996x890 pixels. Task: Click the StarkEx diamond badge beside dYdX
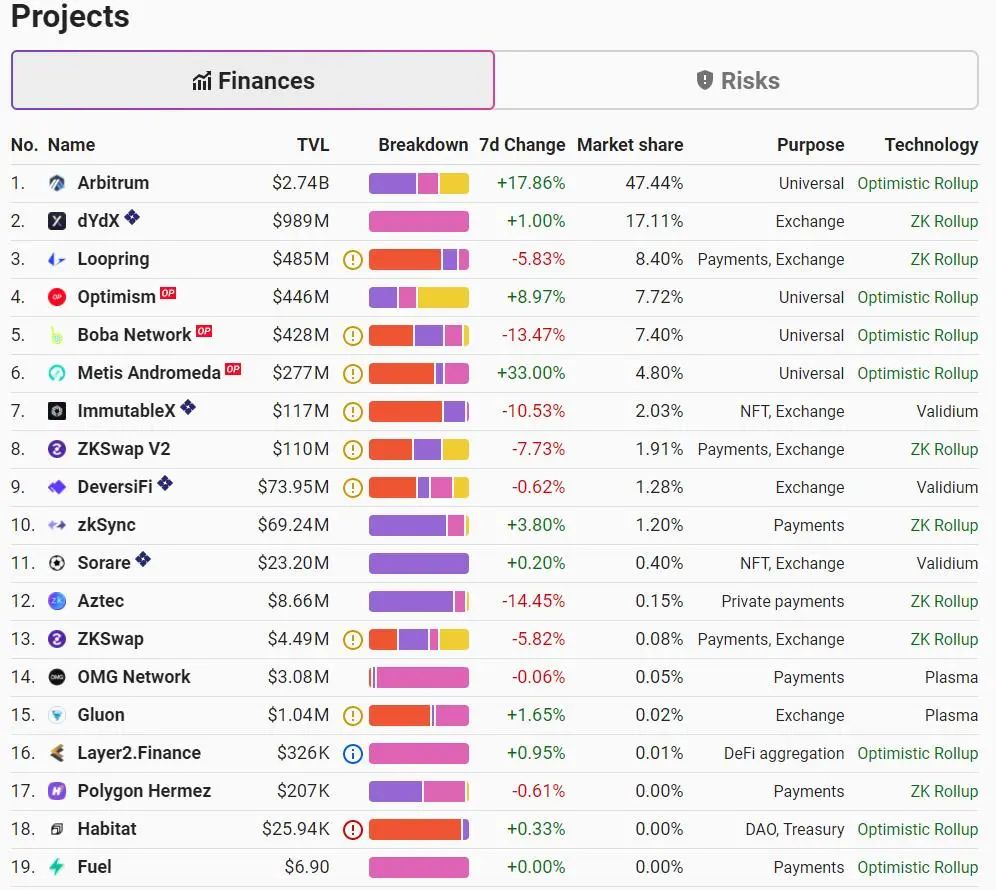tap(131, 217)
